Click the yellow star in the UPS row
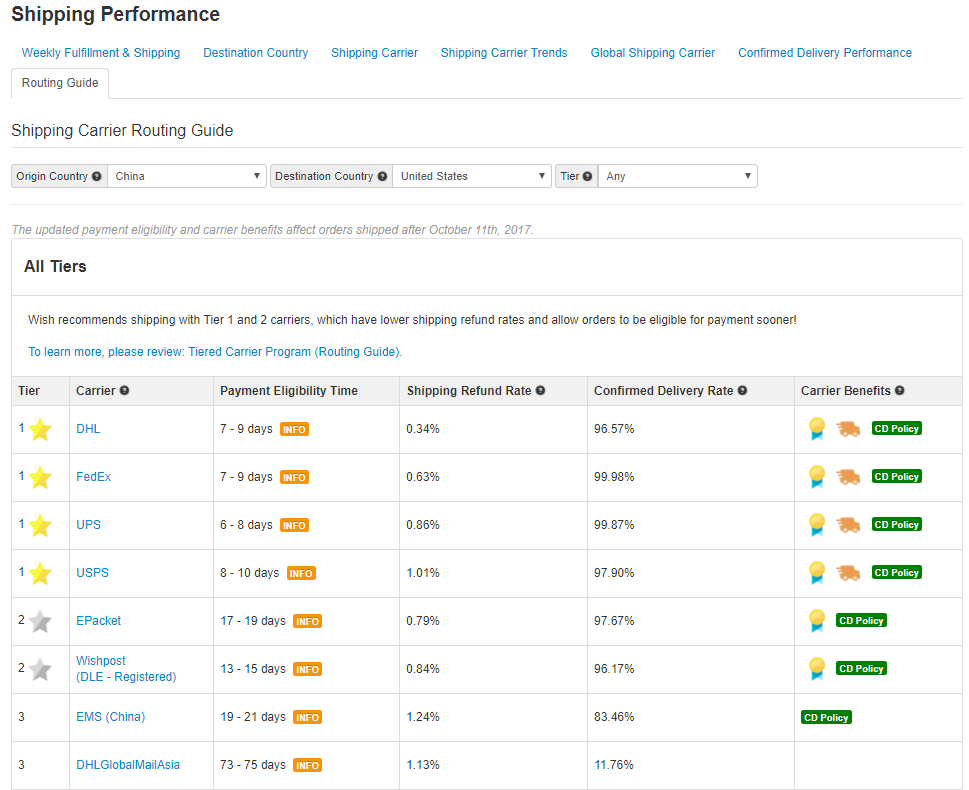This screenshot has height=790, width=969. click(x=40, y=525)
